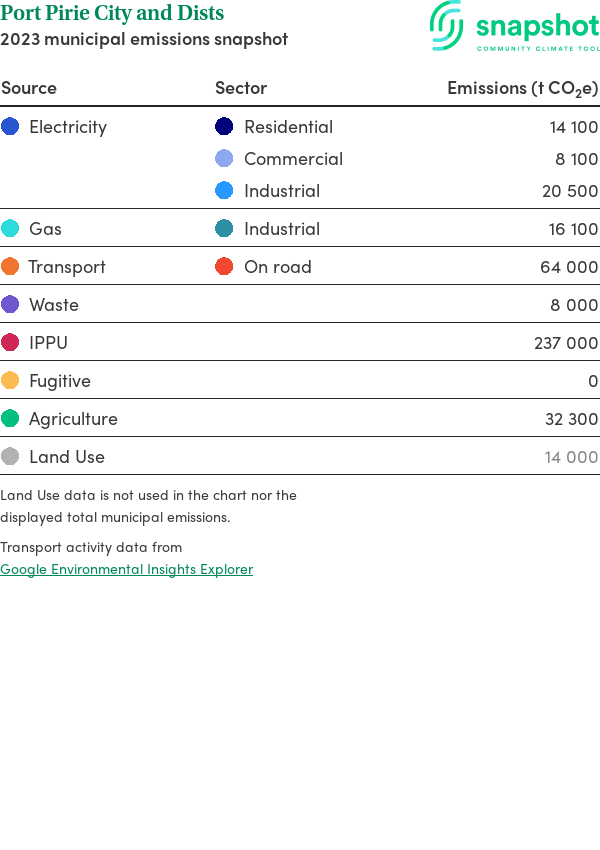Click the red On road sector dot

coord(224,267)
